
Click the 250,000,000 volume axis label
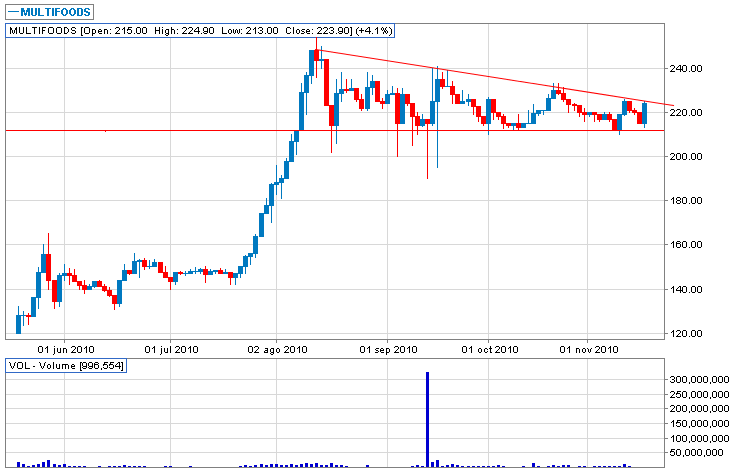[699, 394]
